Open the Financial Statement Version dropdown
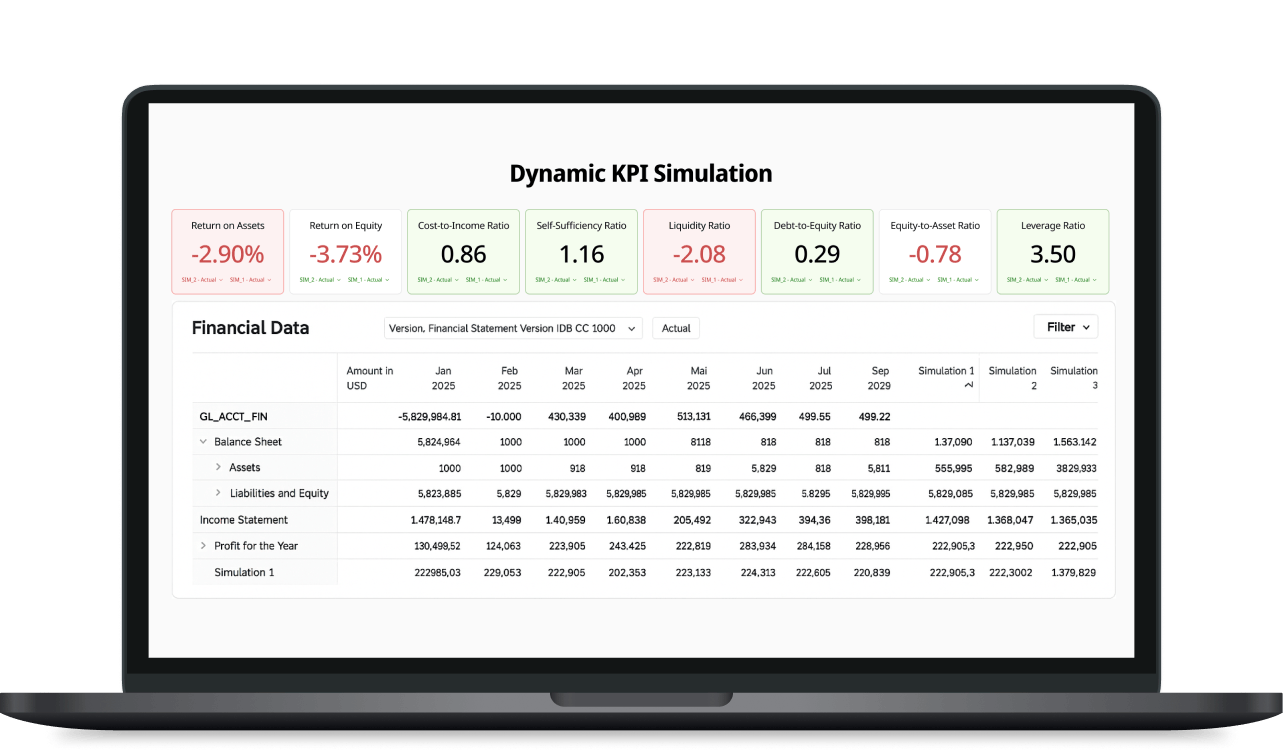Image resolution: width=1283 pixels, height=751 pixels. point(513,328)
